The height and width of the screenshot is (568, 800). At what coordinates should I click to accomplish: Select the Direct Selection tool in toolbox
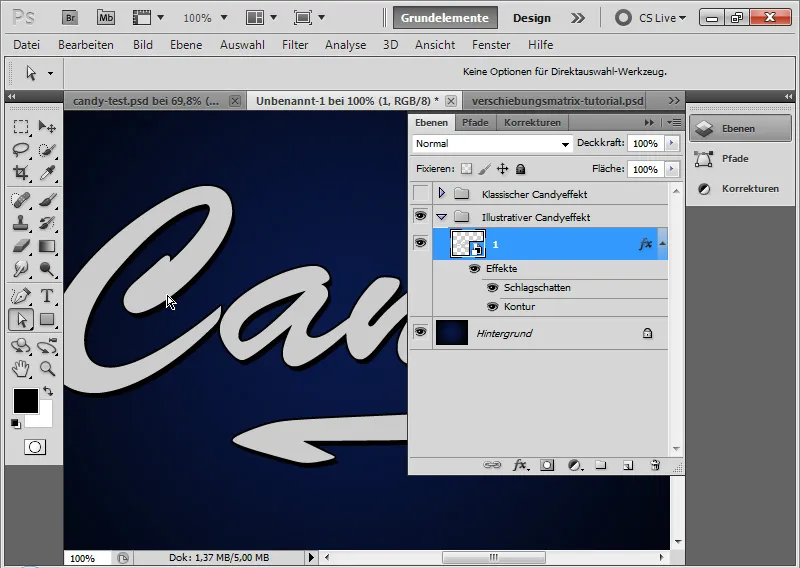tap(21, 319)
